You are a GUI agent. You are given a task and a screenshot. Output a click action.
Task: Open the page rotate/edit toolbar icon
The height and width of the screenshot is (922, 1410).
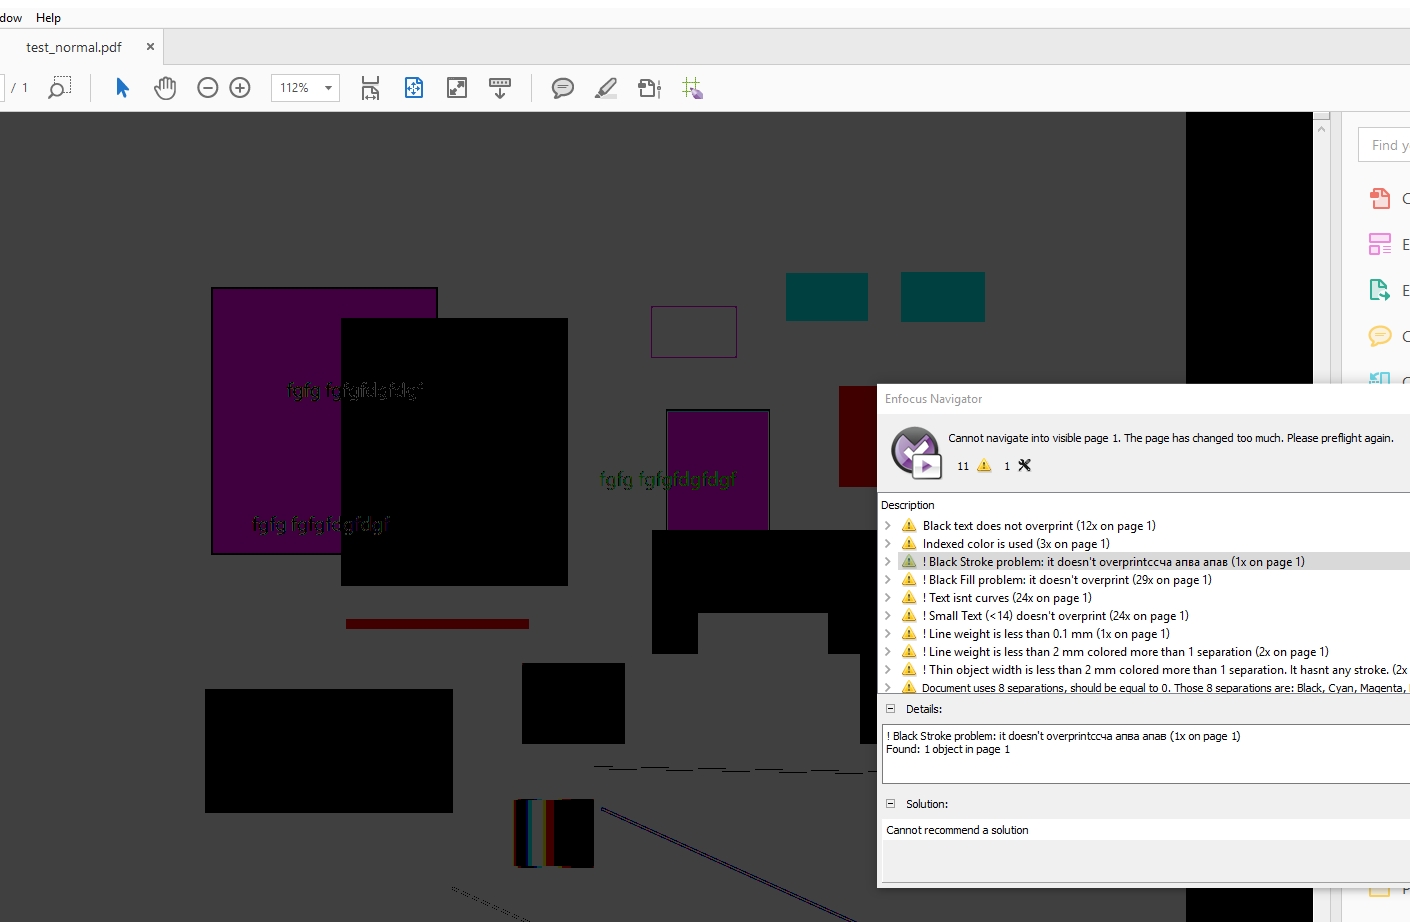click(x=649, y=88)
